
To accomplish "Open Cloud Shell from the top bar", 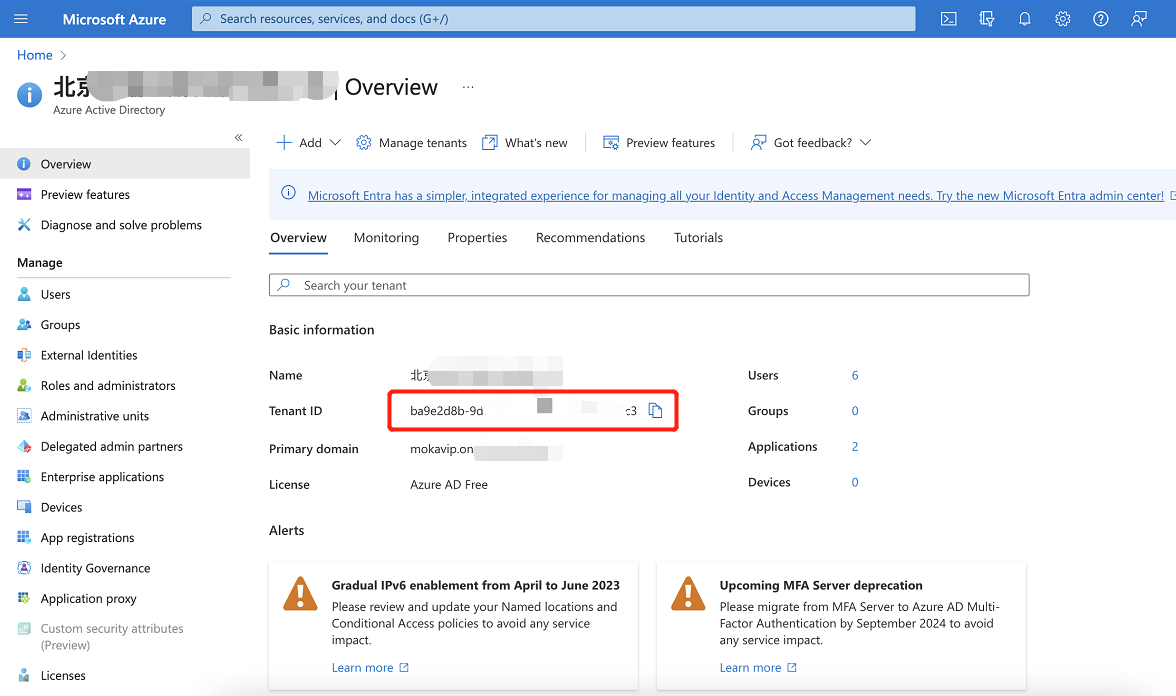I will (x=949, y=19).
